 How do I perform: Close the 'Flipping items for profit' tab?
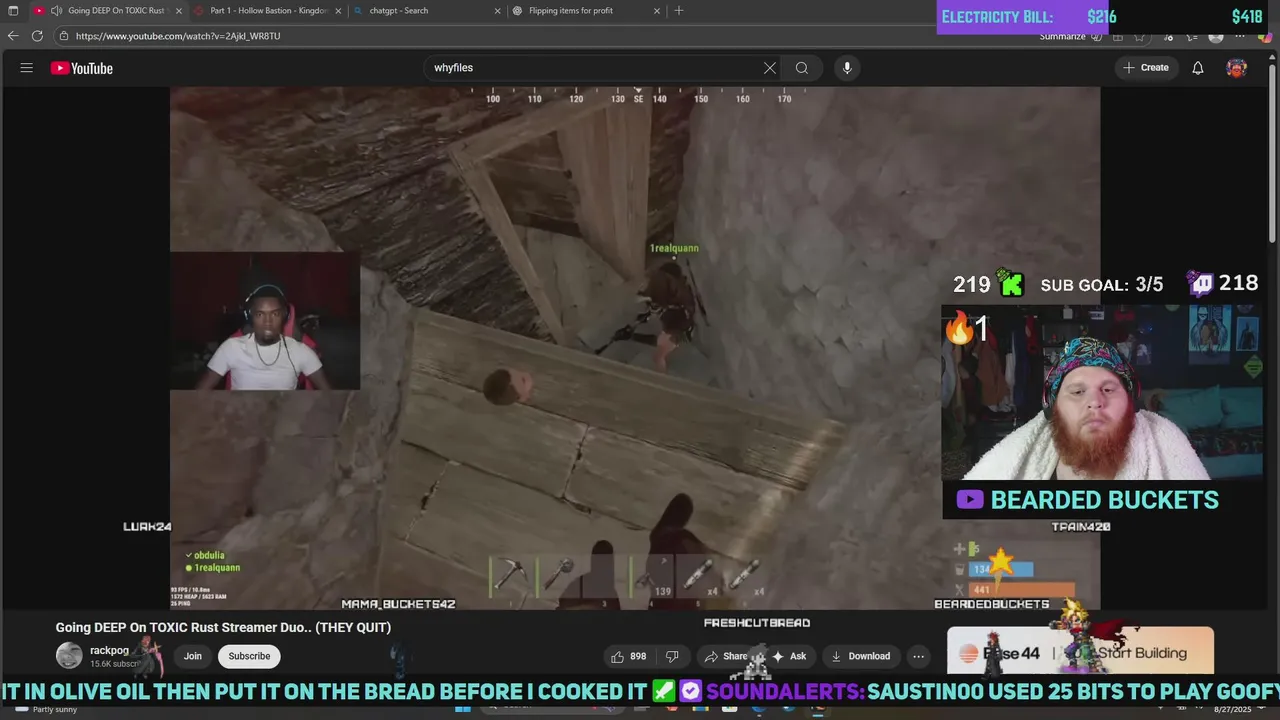(657, 11)
